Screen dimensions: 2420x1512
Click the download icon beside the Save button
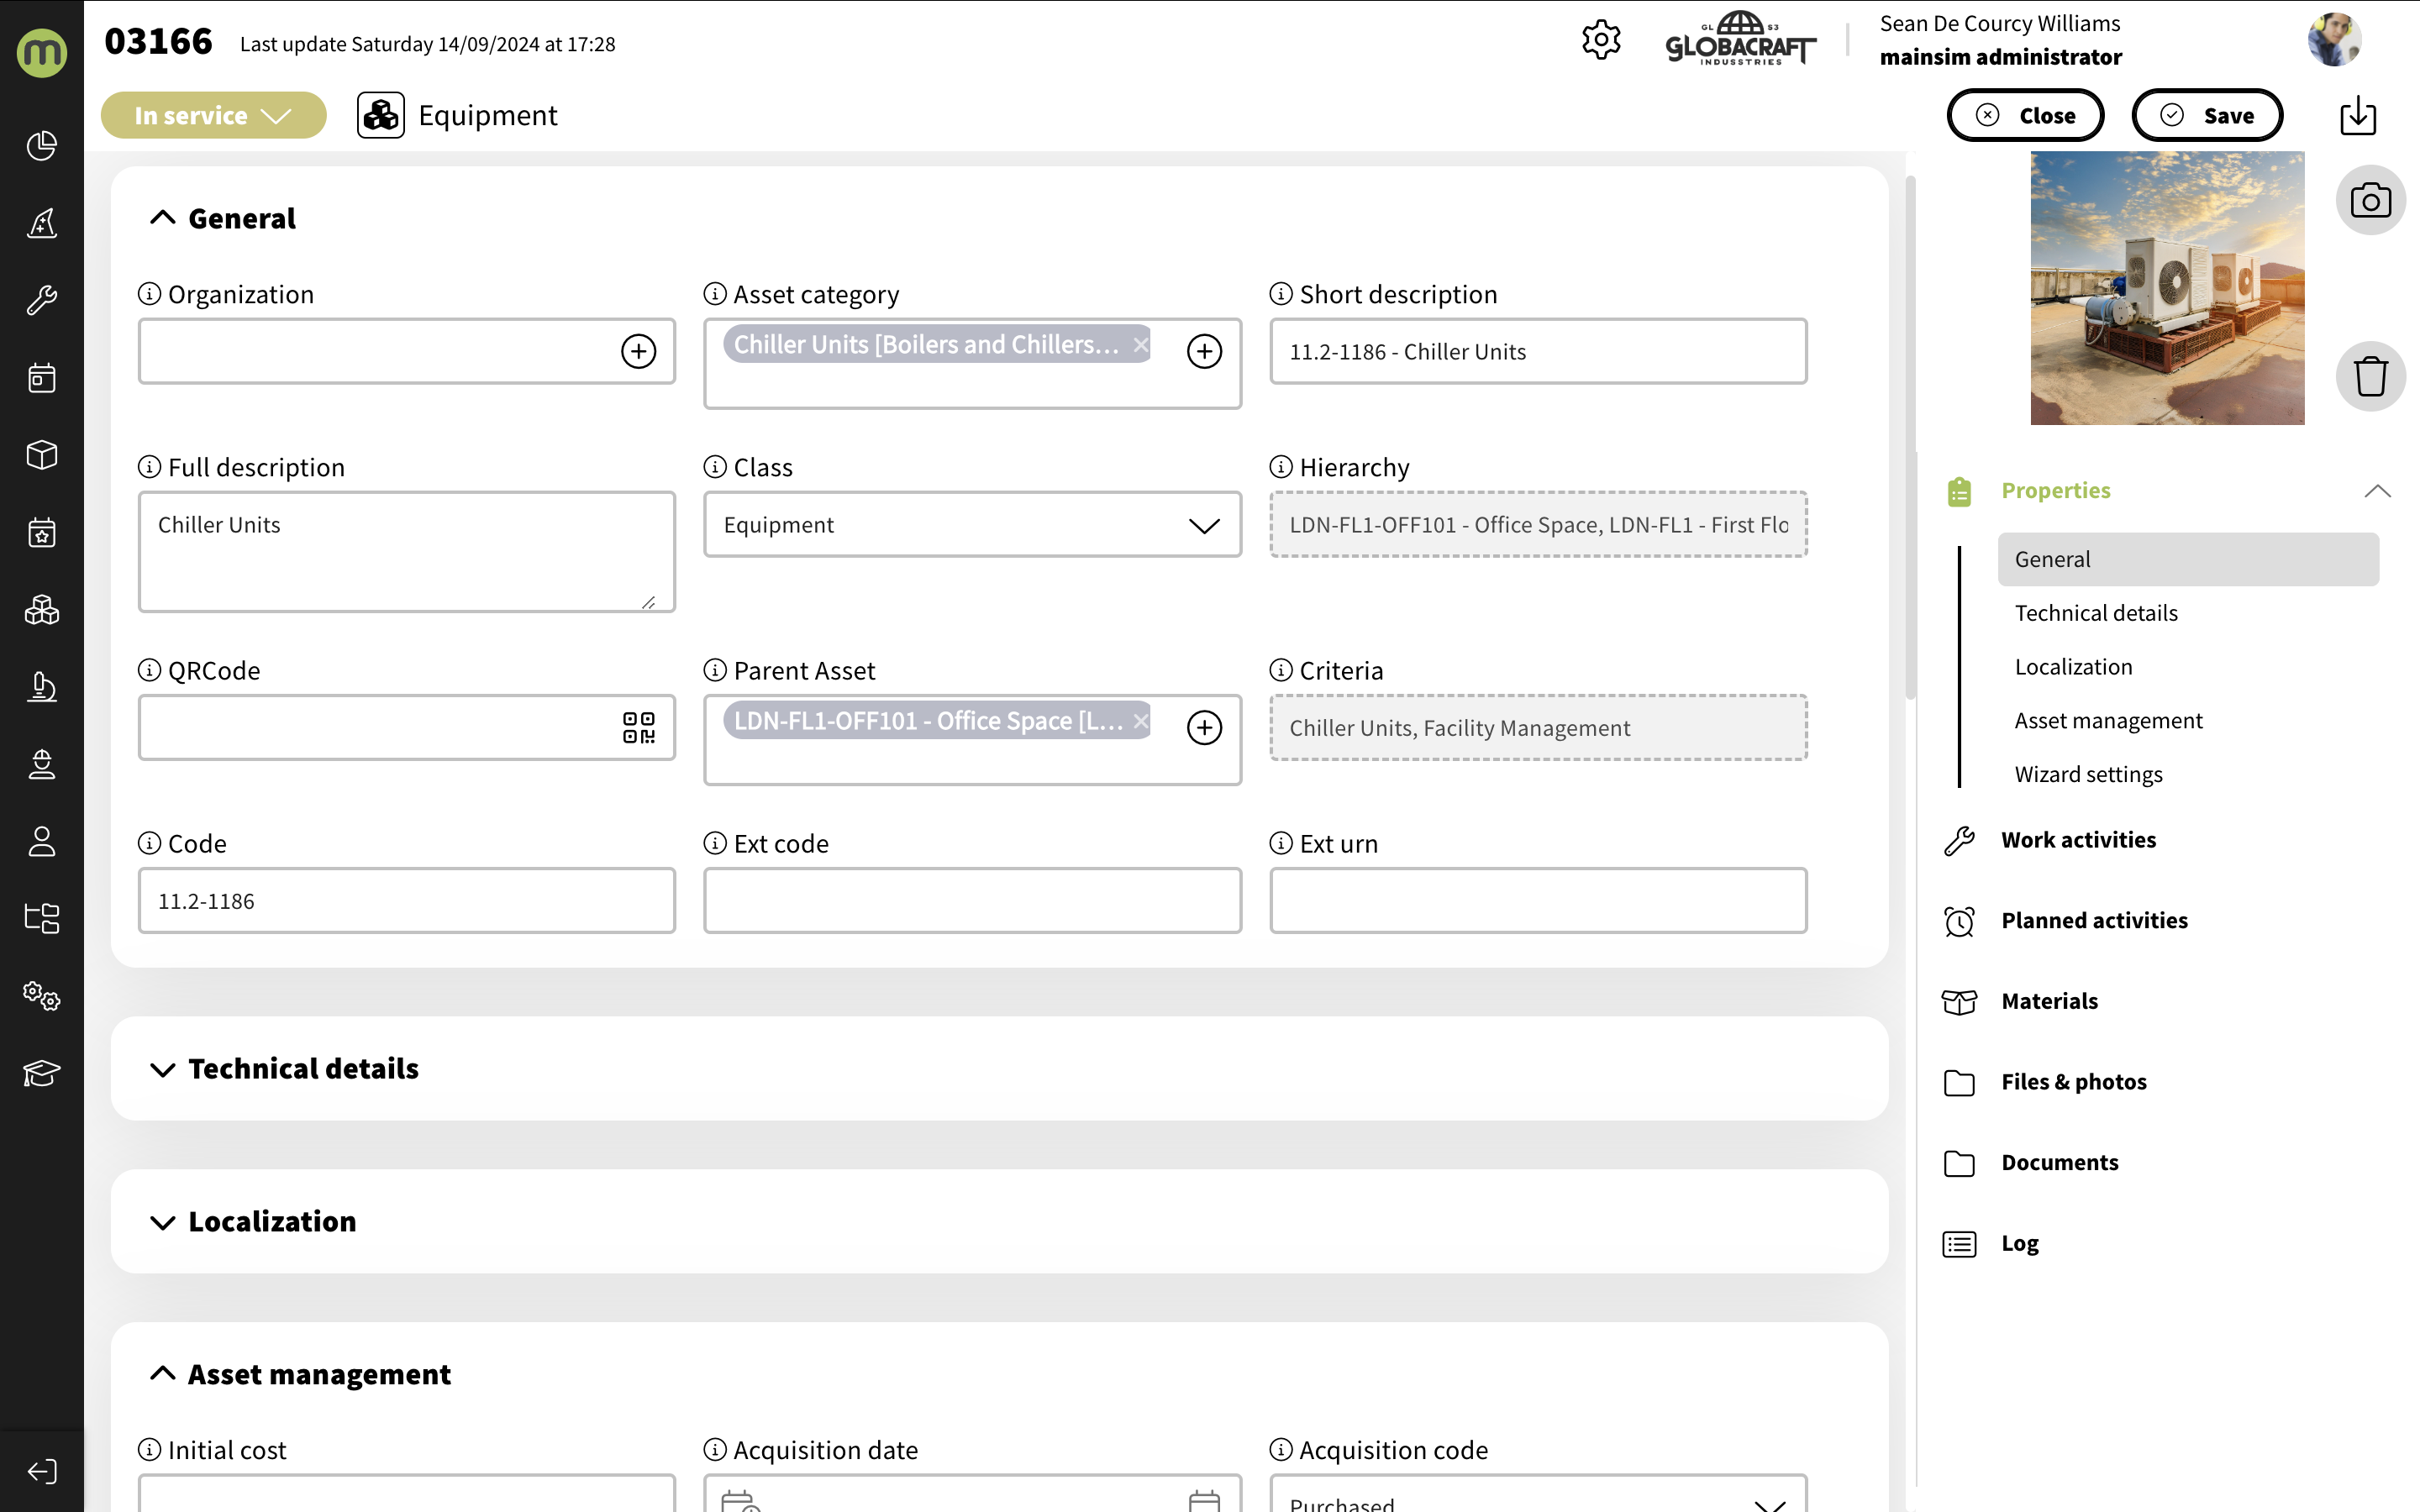(2357, 116)
